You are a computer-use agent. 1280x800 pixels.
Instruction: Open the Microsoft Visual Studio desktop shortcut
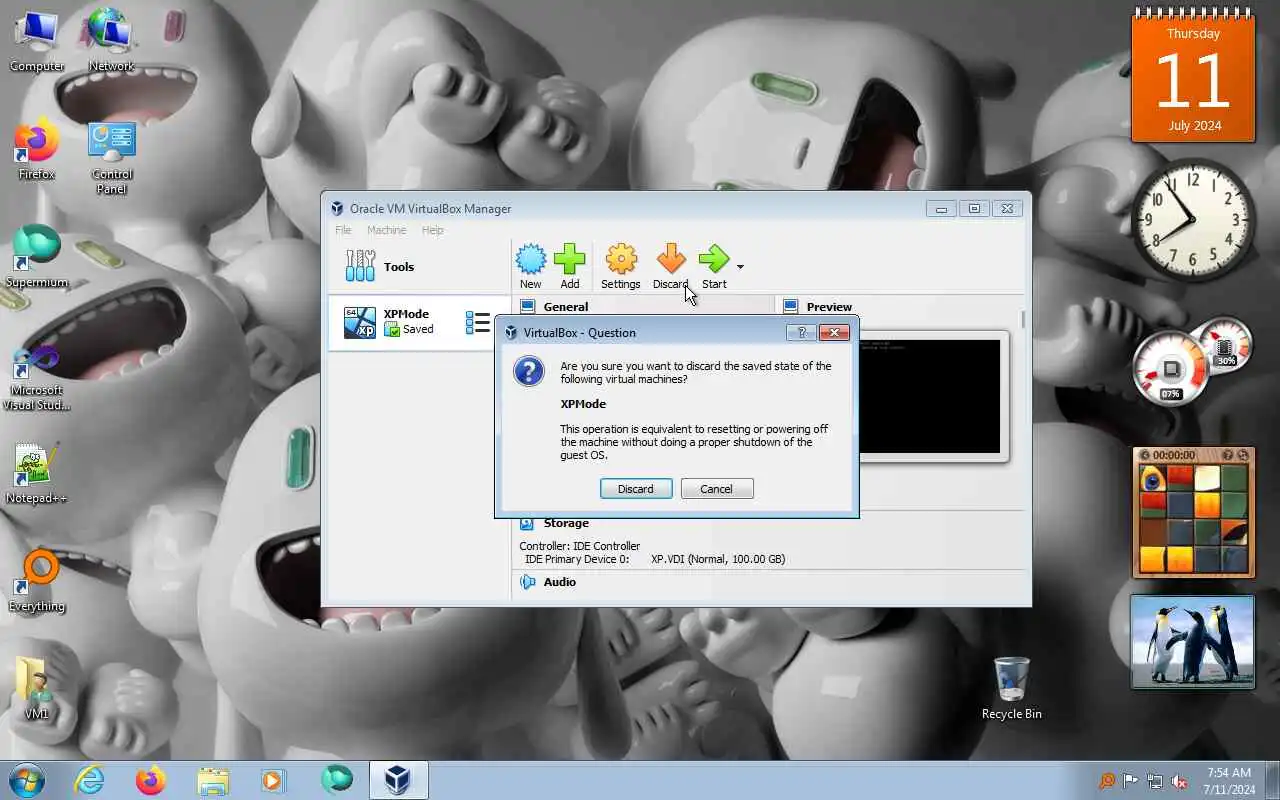[37, 376]
